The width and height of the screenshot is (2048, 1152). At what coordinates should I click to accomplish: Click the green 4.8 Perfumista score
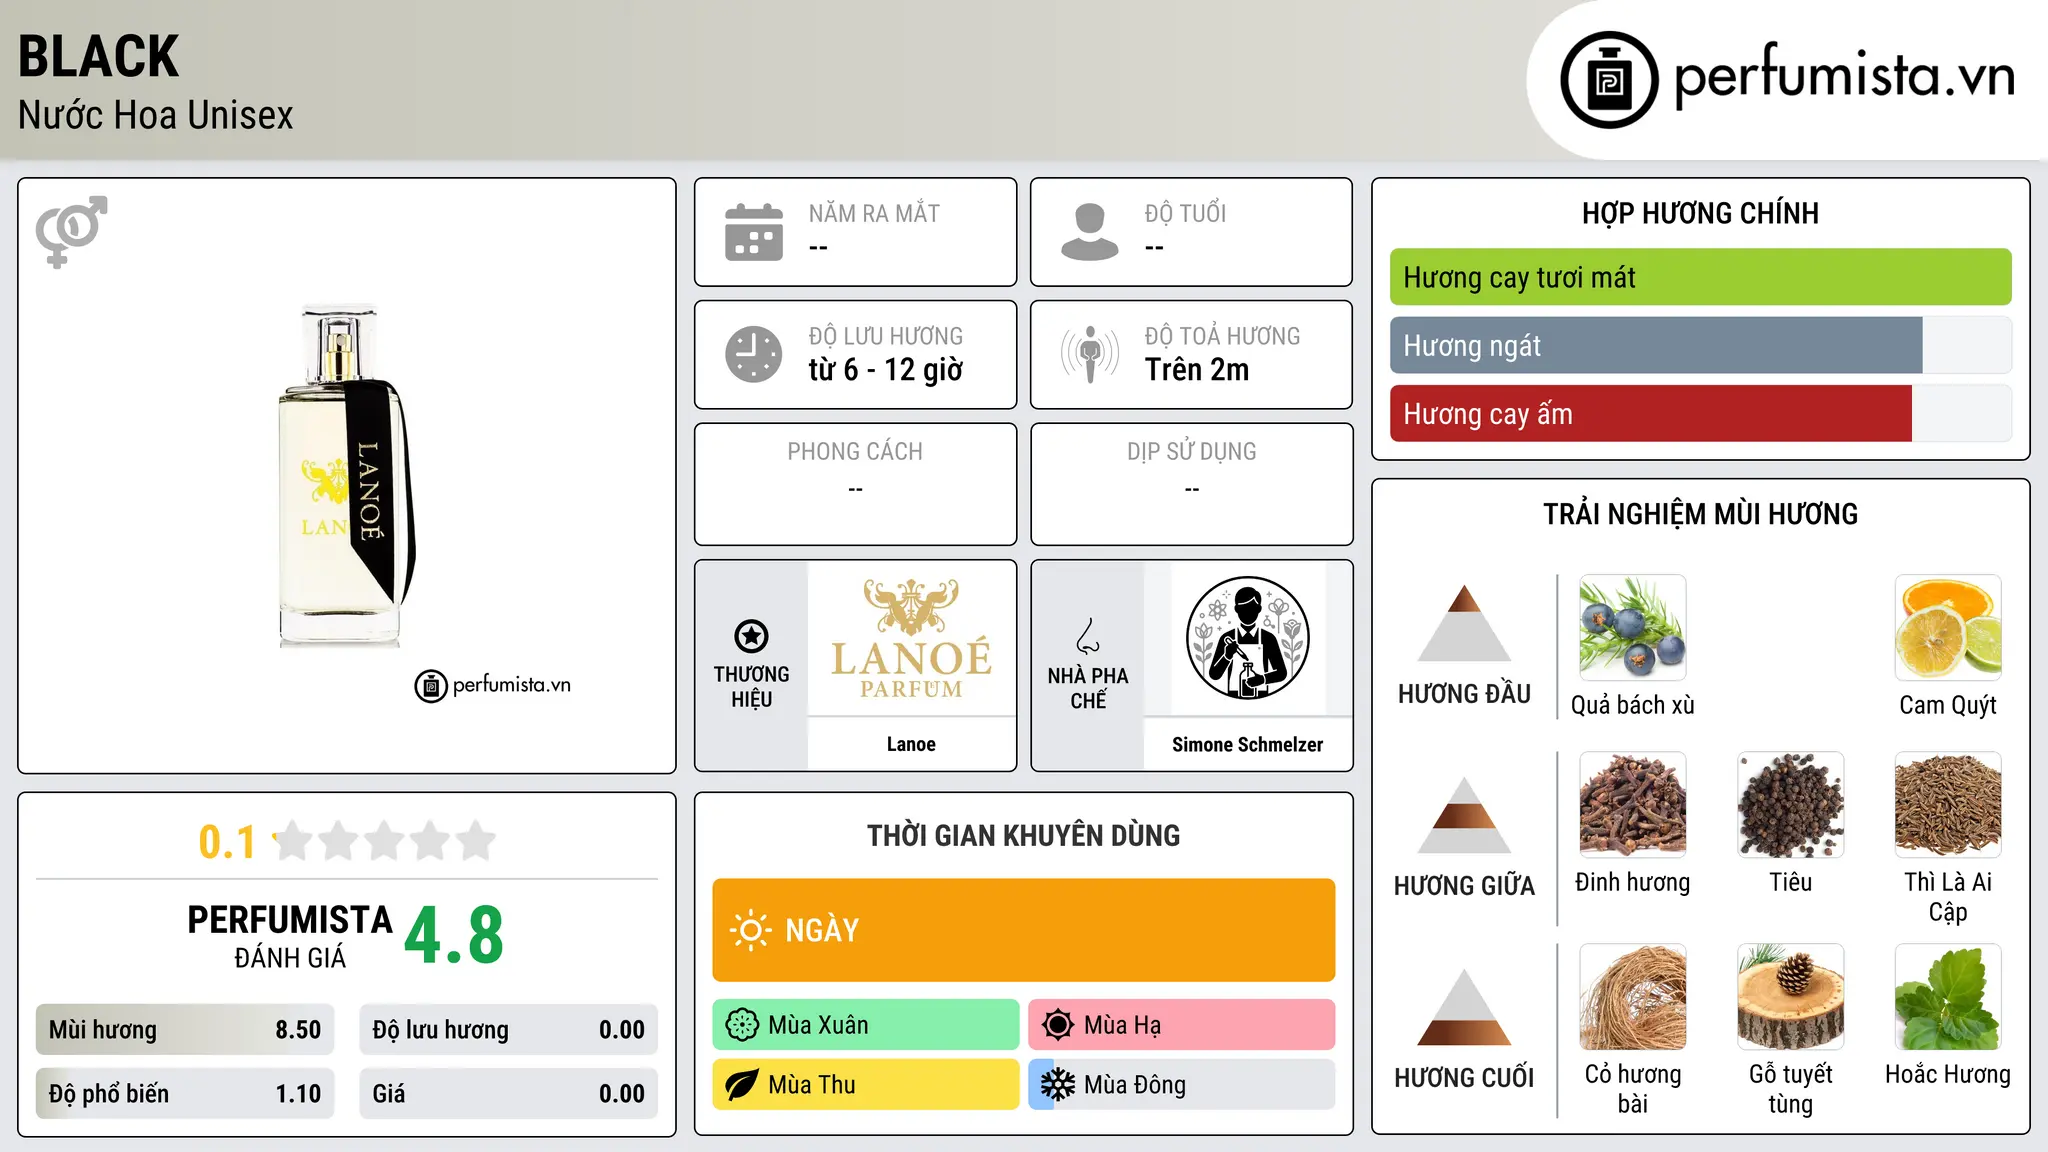pyautogui.click(x=454, y=935)
